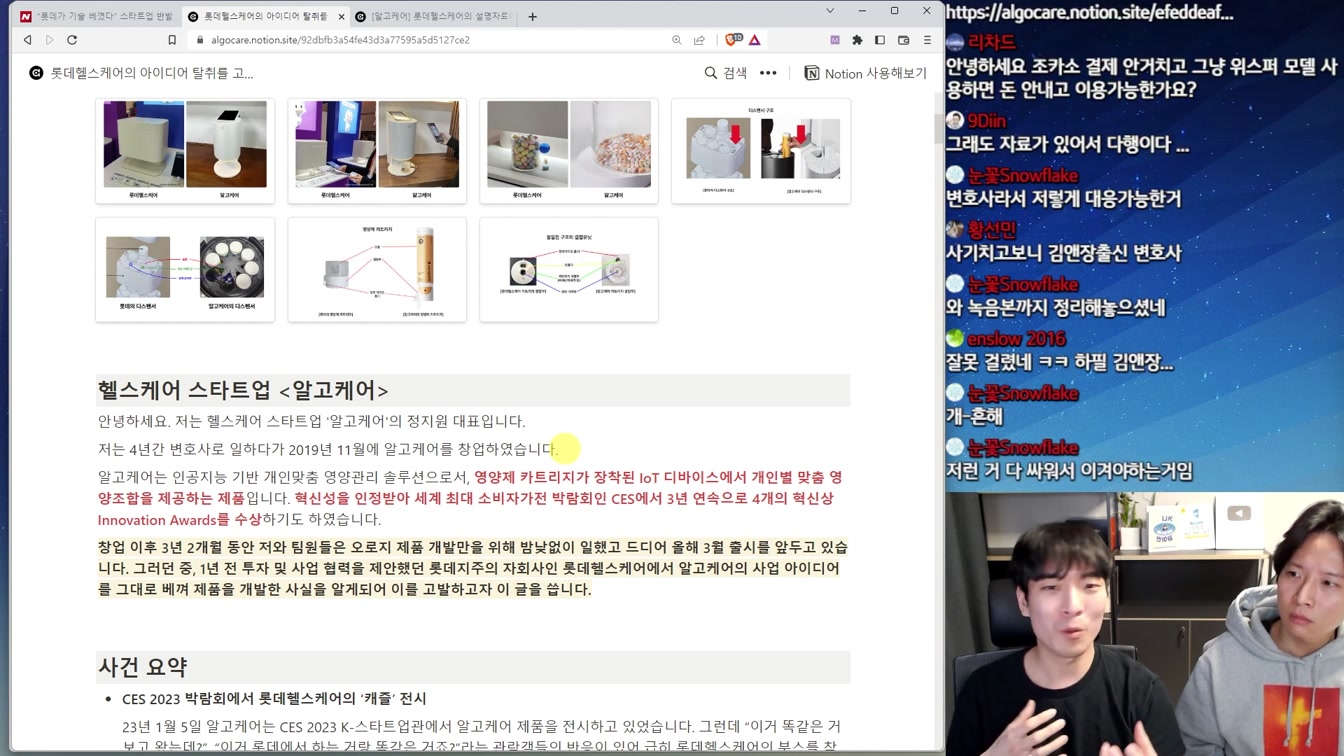Click the padlock site info icon
This screenshot has width=1344, height=756.
click(200, 40)
